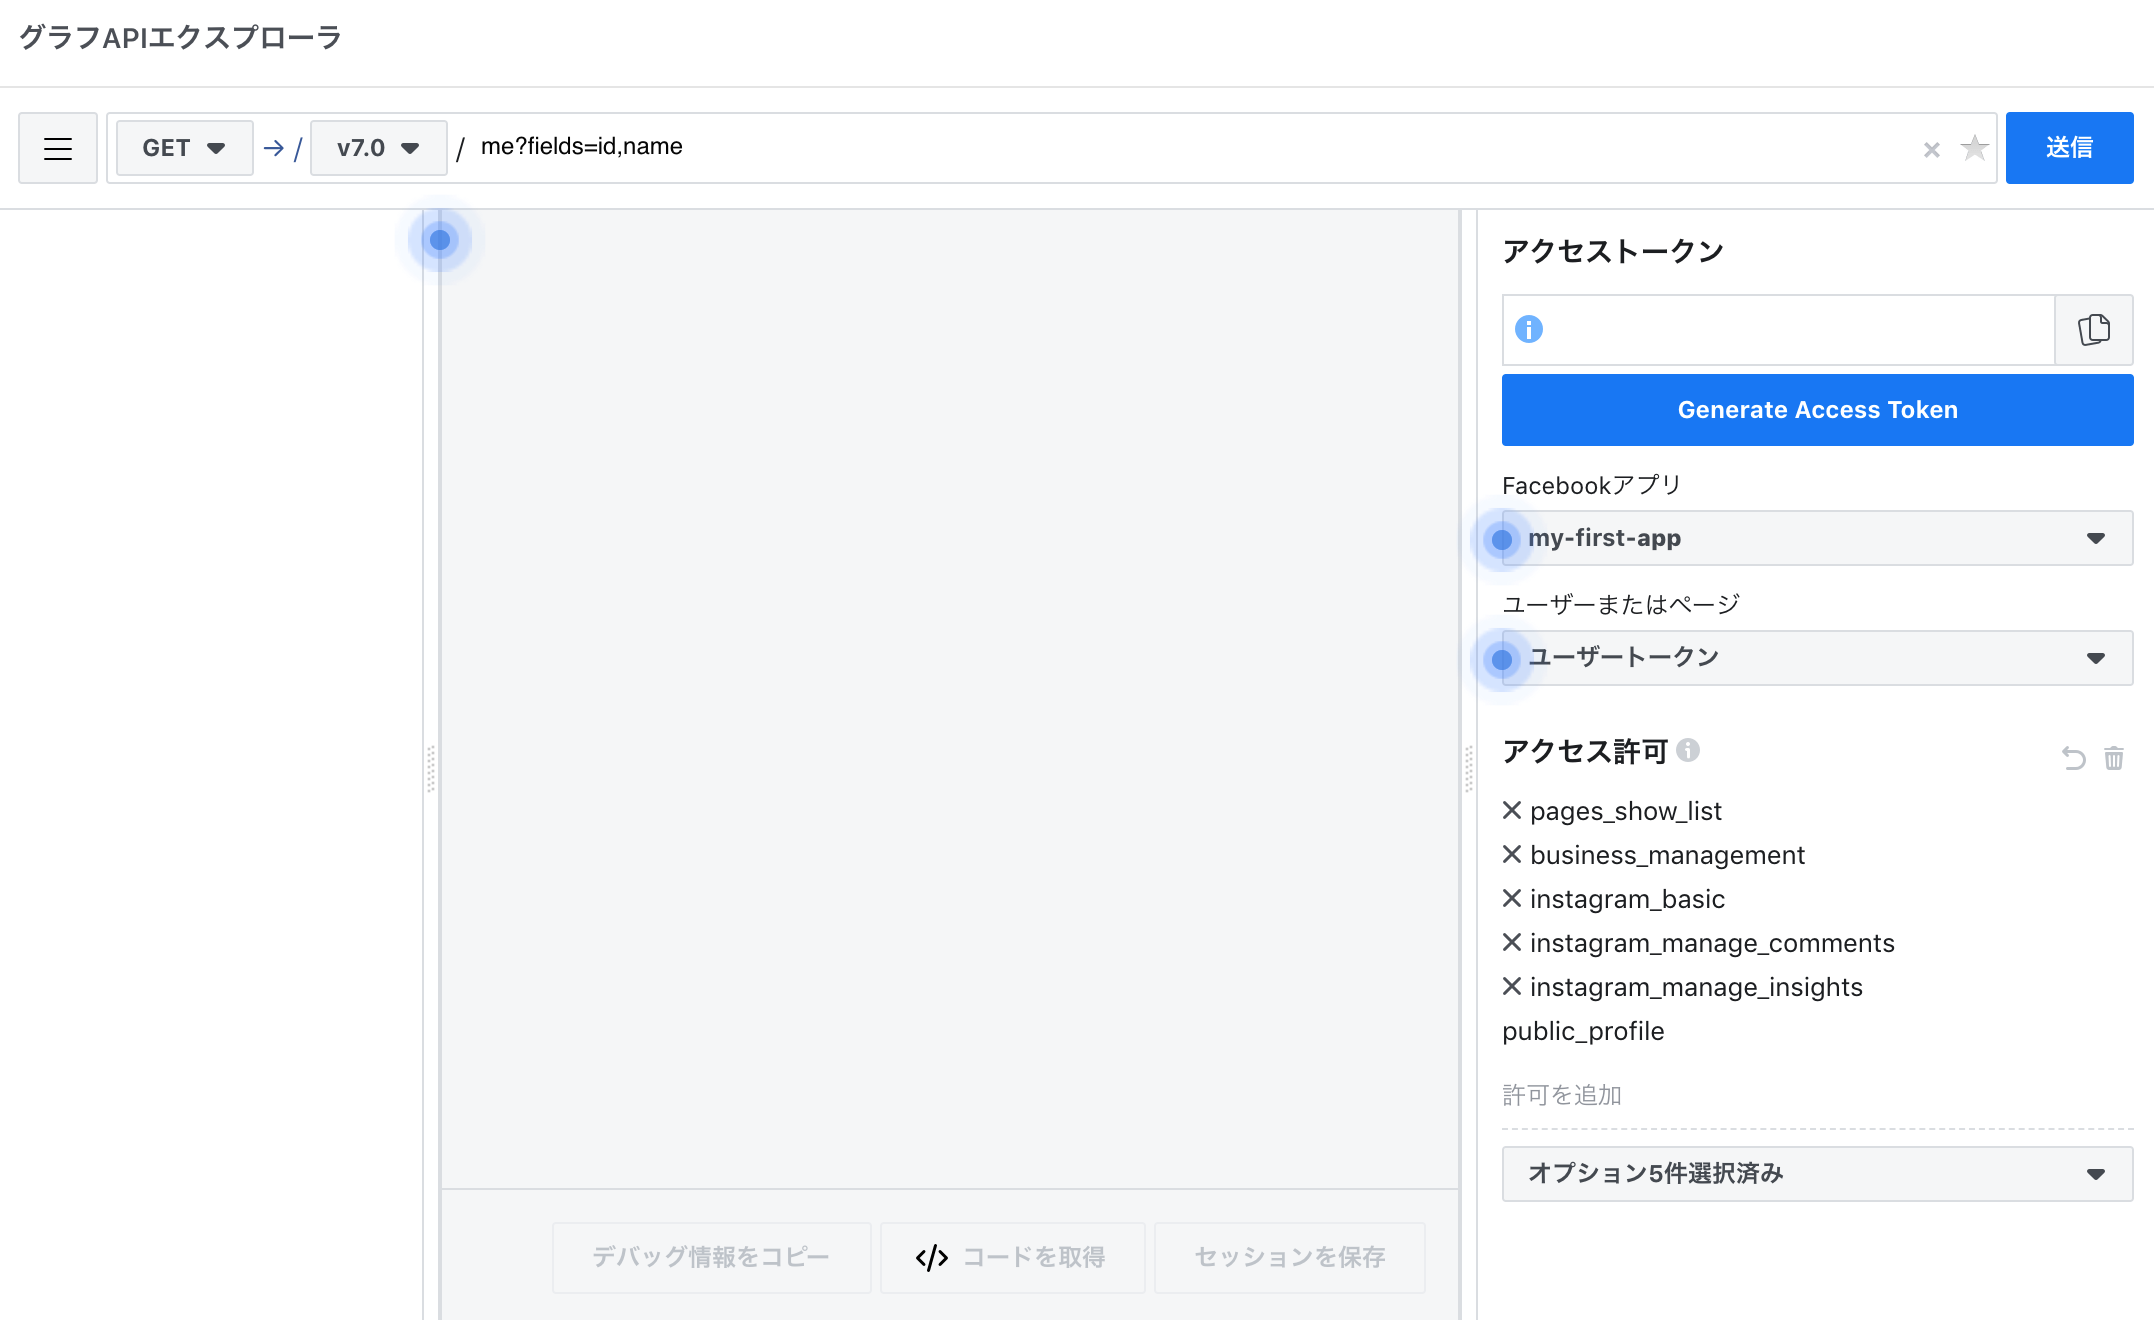Open the v7.0 API version dropdown
Image resolution: width=2154 pixels, height=1320 pixels.
click(x=377, y=147)
